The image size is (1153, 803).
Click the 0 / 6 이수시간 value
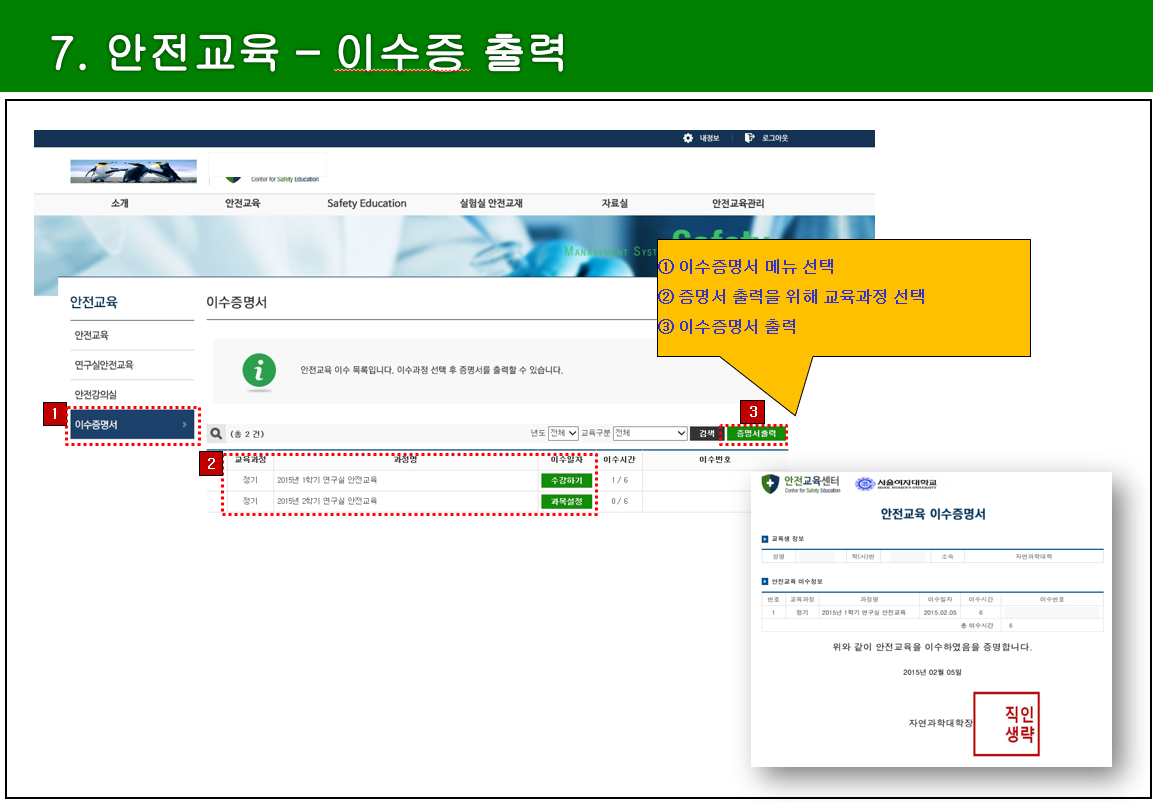point(620,502)
